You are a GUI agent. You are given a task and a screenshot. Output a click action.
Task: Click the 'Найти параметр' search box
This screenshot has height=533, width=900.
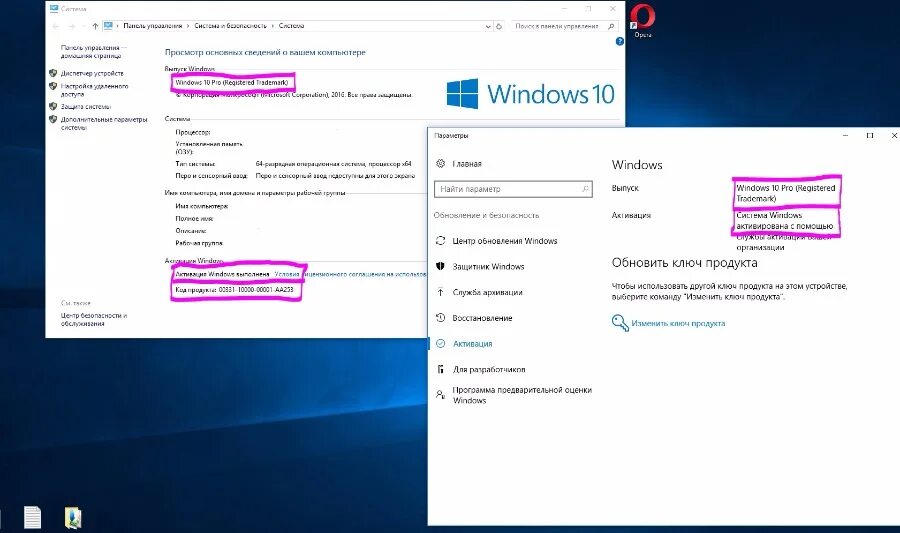513,189
